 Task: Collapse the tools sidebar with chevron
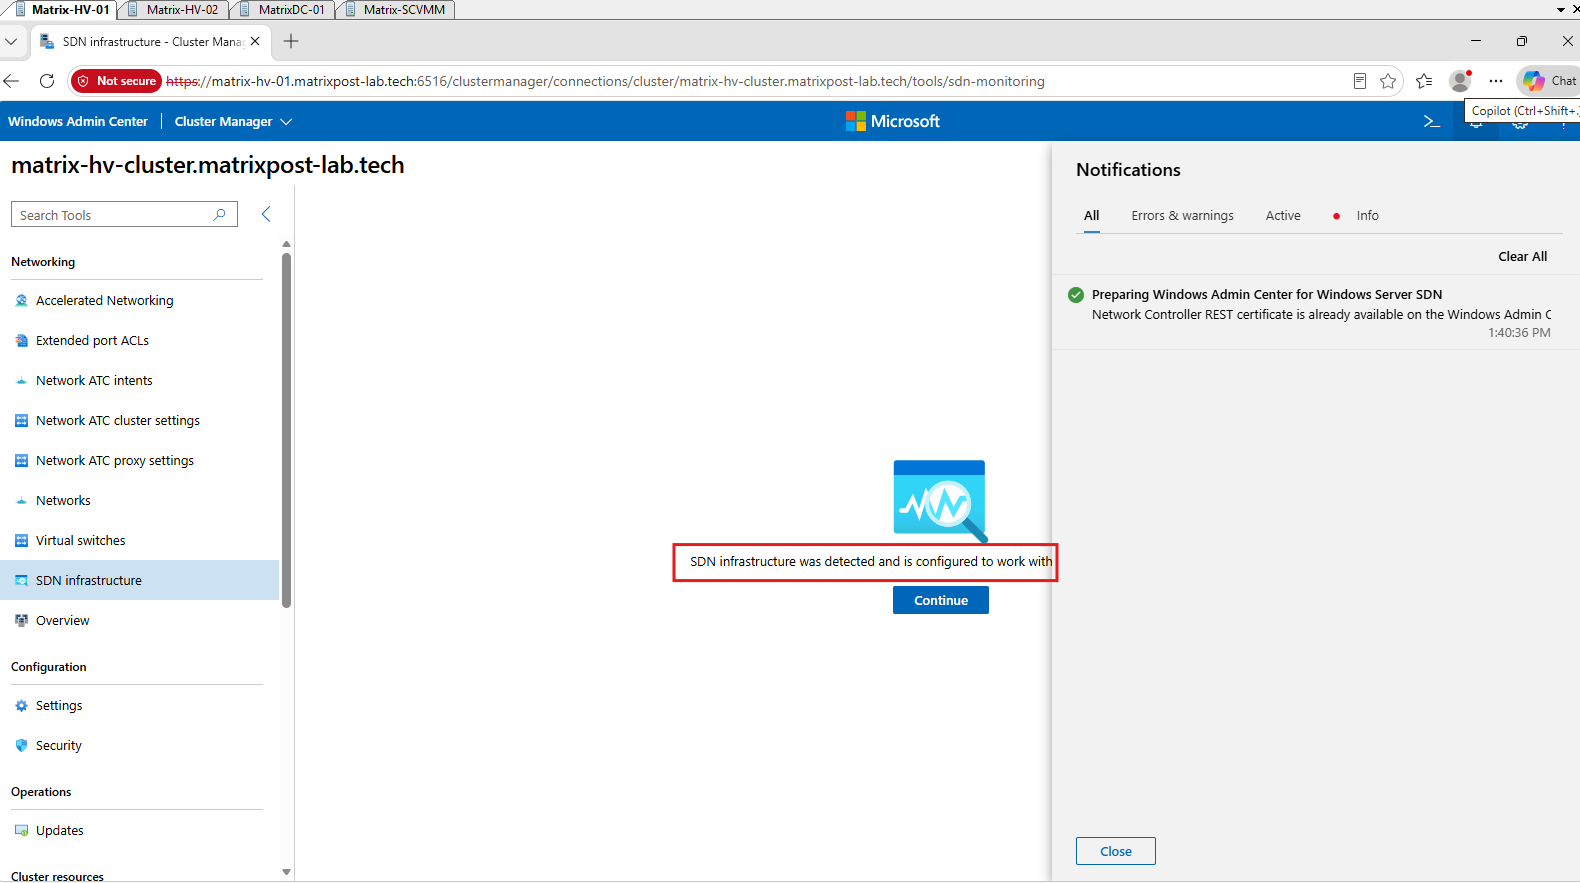click(x=266, y=214)
